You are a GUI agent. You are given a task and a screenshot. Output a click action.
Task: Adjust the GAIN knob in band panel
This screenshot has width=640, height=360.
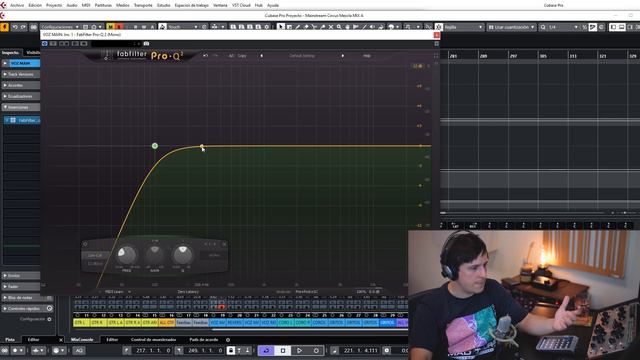(155, 255)
